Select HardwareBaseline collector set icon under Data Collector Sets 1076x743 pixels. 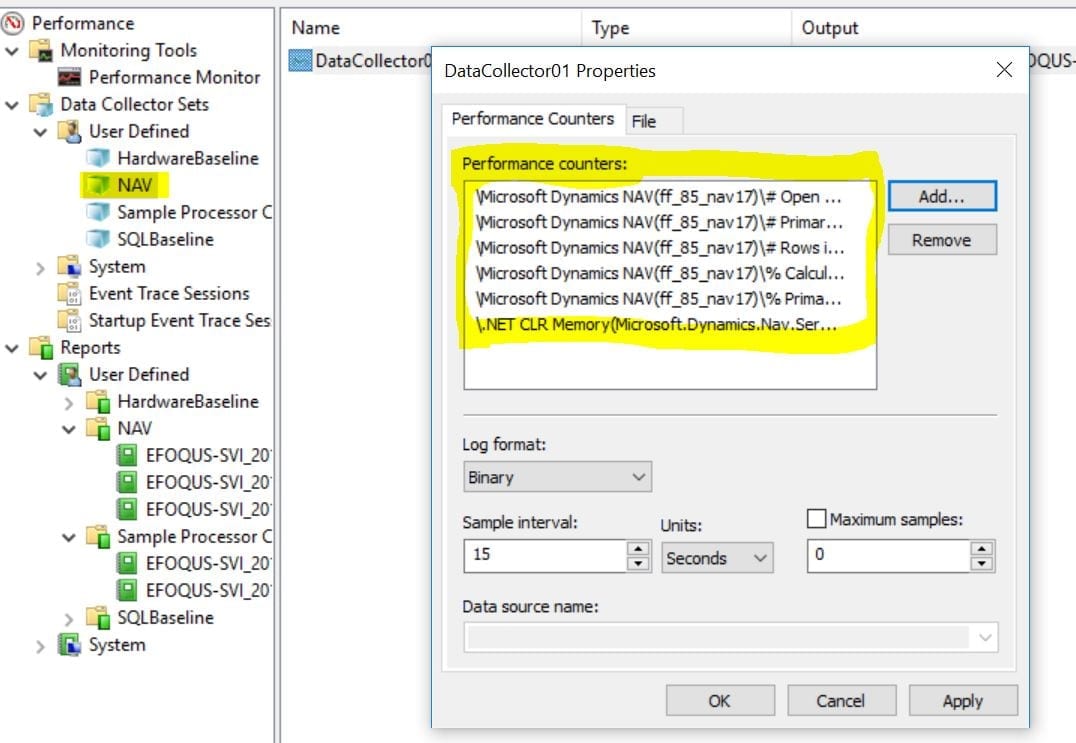(97, 158)
